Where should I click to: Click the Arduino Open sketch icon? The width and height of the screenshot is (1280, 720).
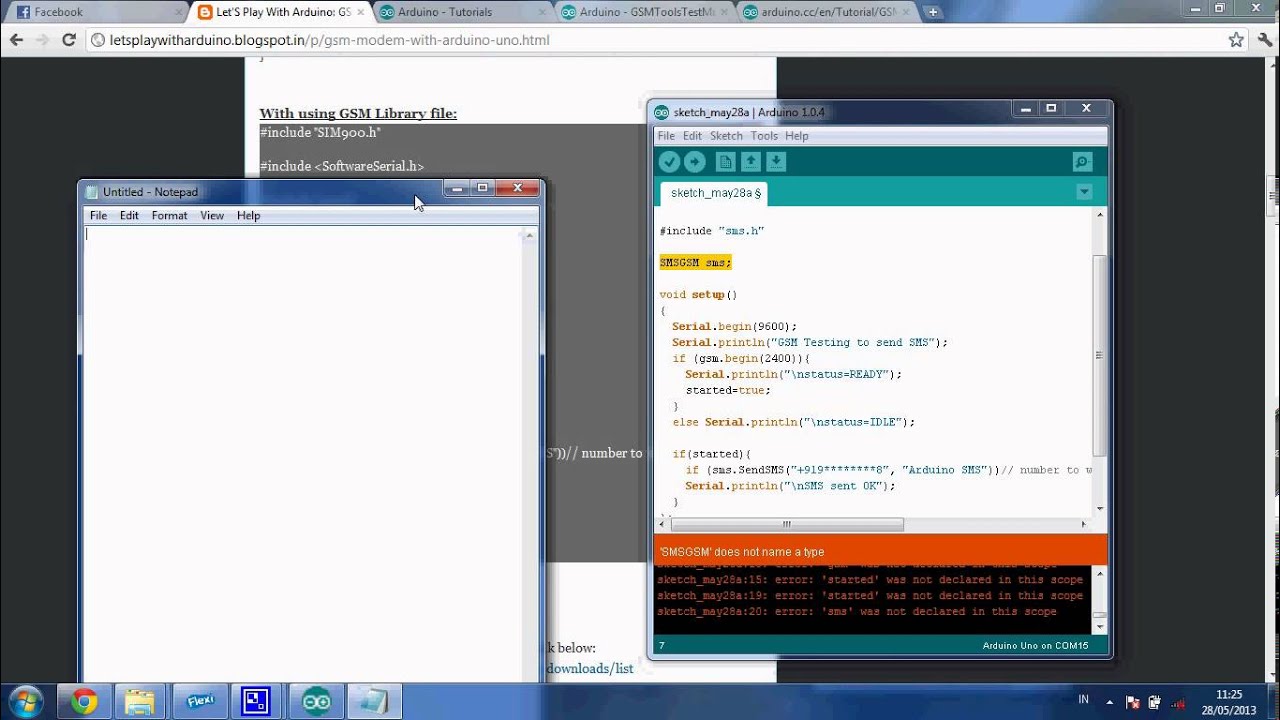[x=751, y=162]
